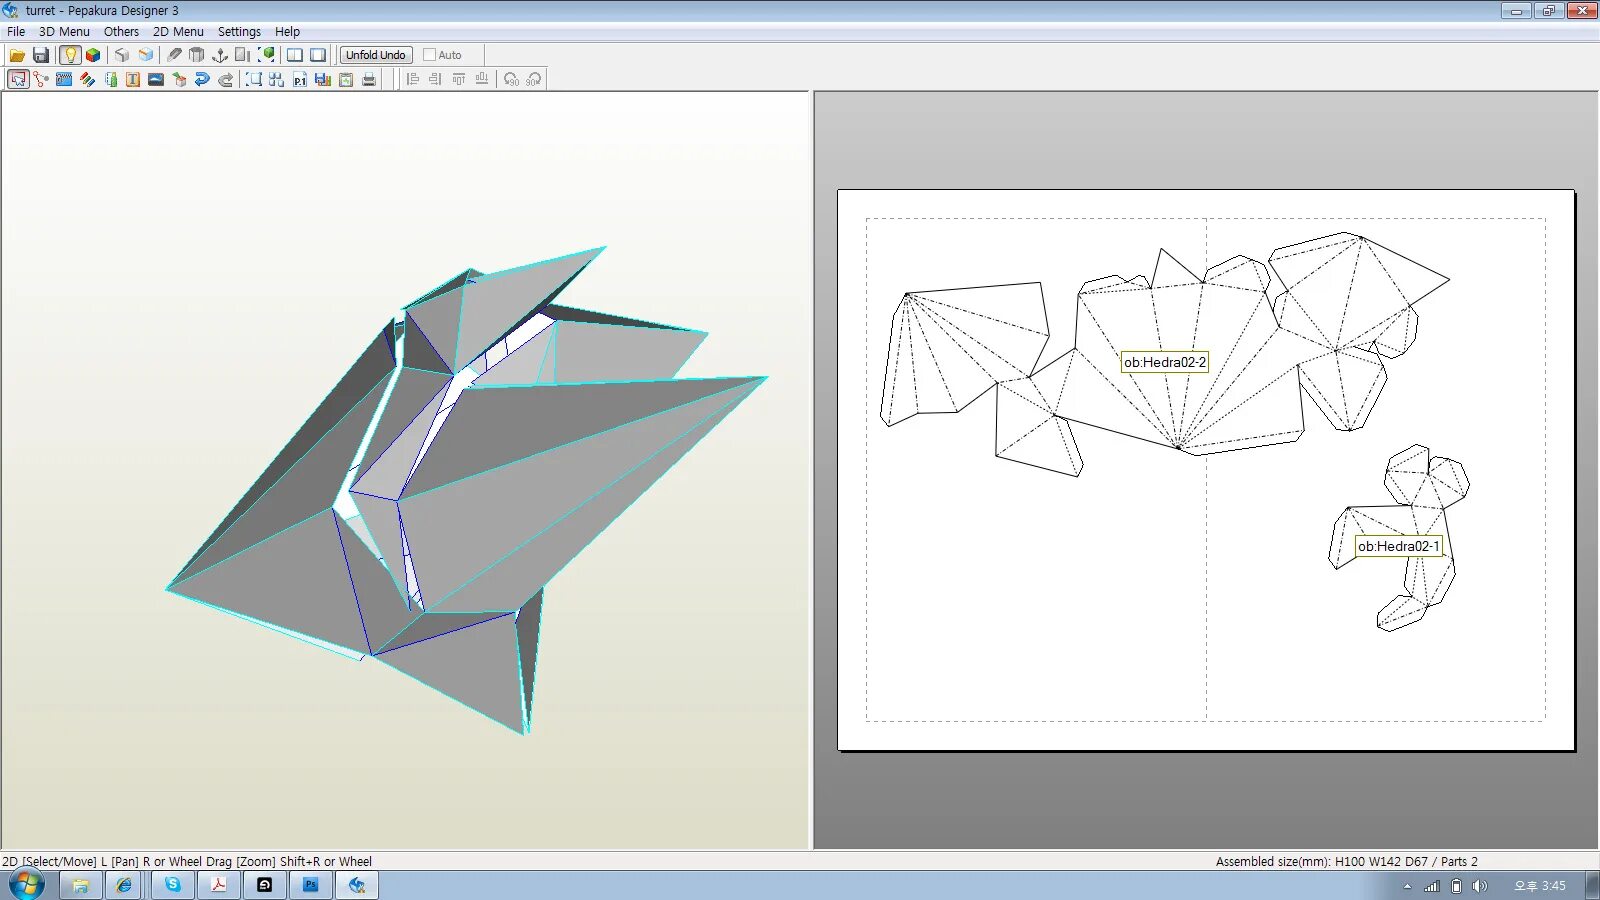Open Windows Explorer from the taskbar
This screenshot has height=900, width=1600.
[80, 885]
